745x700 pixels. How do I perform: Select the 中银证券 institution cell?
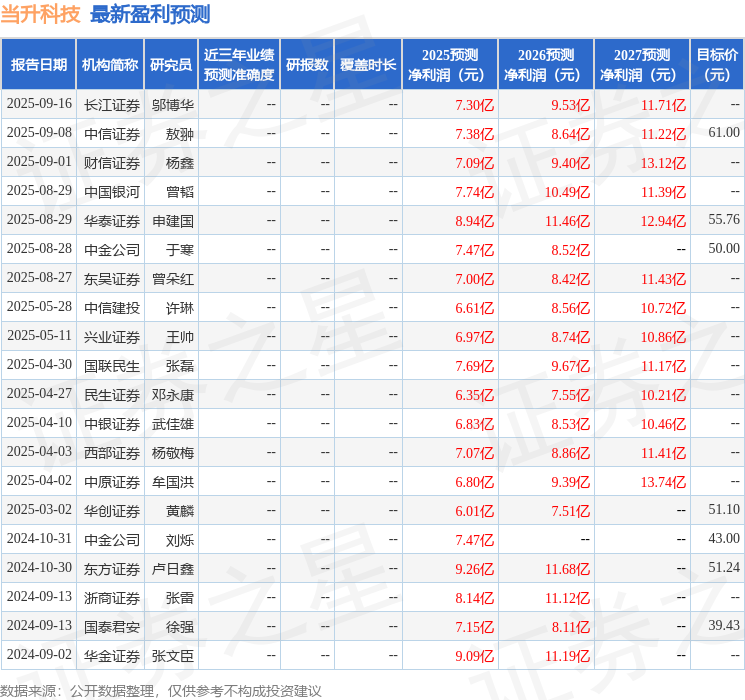[112, 424]
